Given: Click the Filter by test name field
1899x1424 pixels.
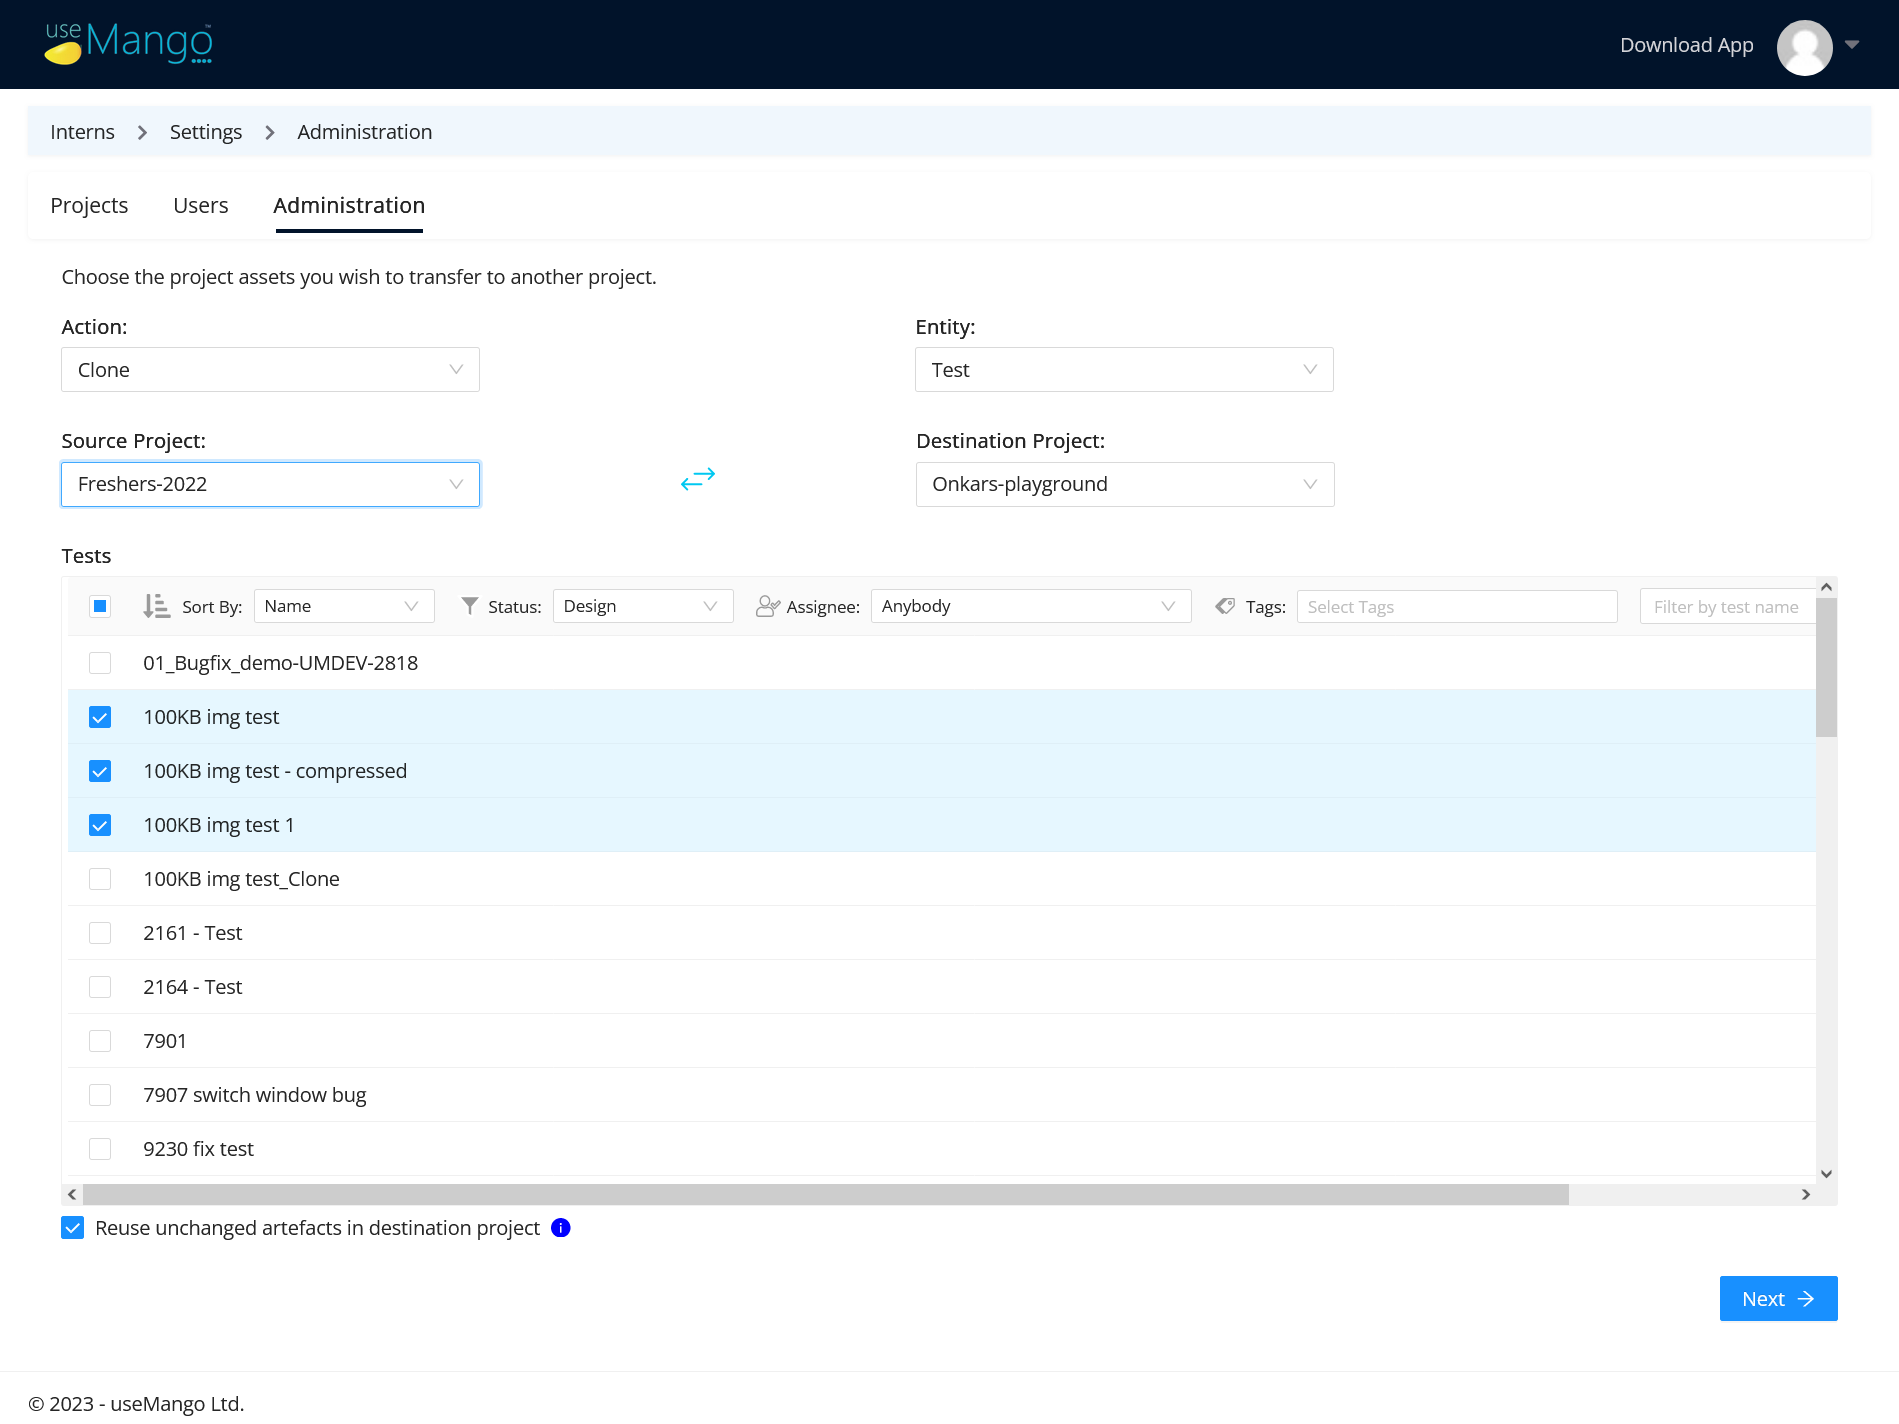Looking at the screenshot, I should (1727, 607).
